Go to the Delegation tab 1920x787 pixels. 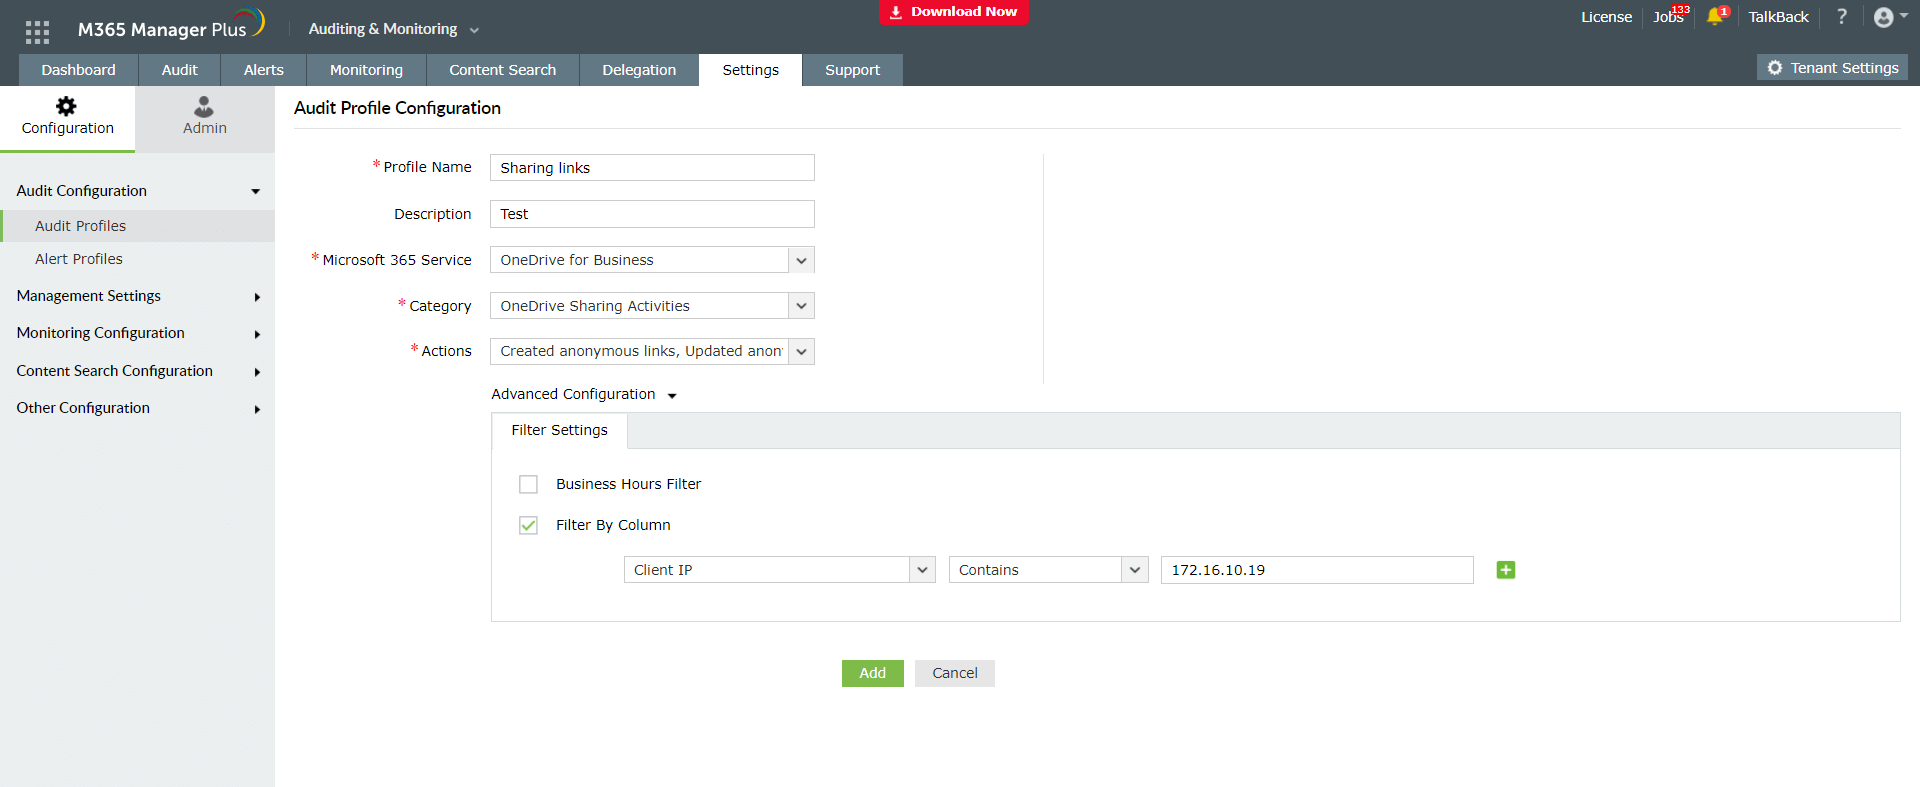click(x=639, y=70)
